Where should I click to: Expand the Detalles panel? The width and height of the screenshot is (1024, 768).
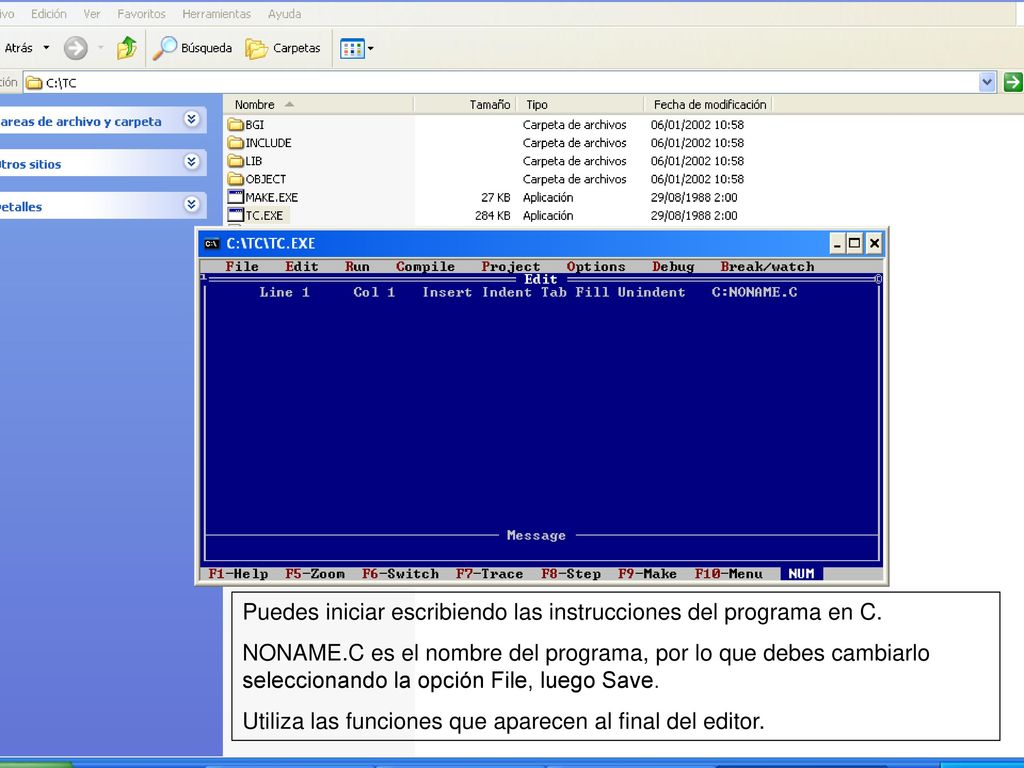tap(191, 205)
